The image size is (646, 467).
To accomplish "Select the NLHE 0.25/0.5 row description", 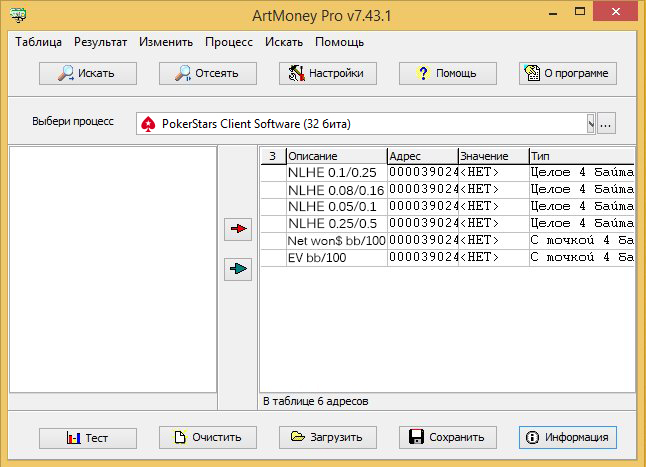I will click(x=337, y=224).
